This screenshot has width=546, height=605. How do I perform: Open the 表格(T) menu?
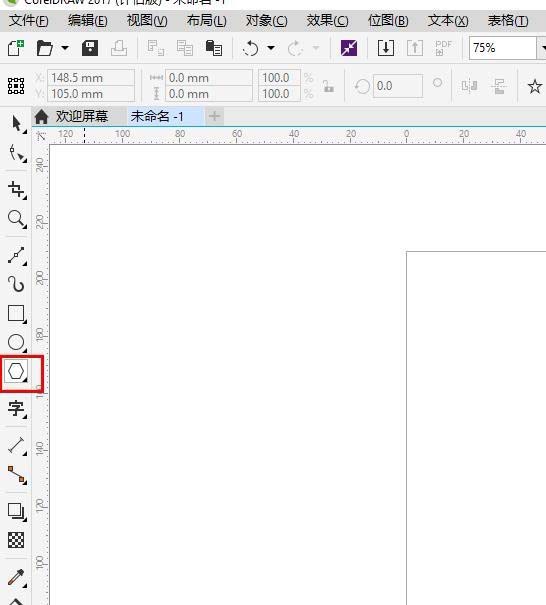tap(508, 20)
